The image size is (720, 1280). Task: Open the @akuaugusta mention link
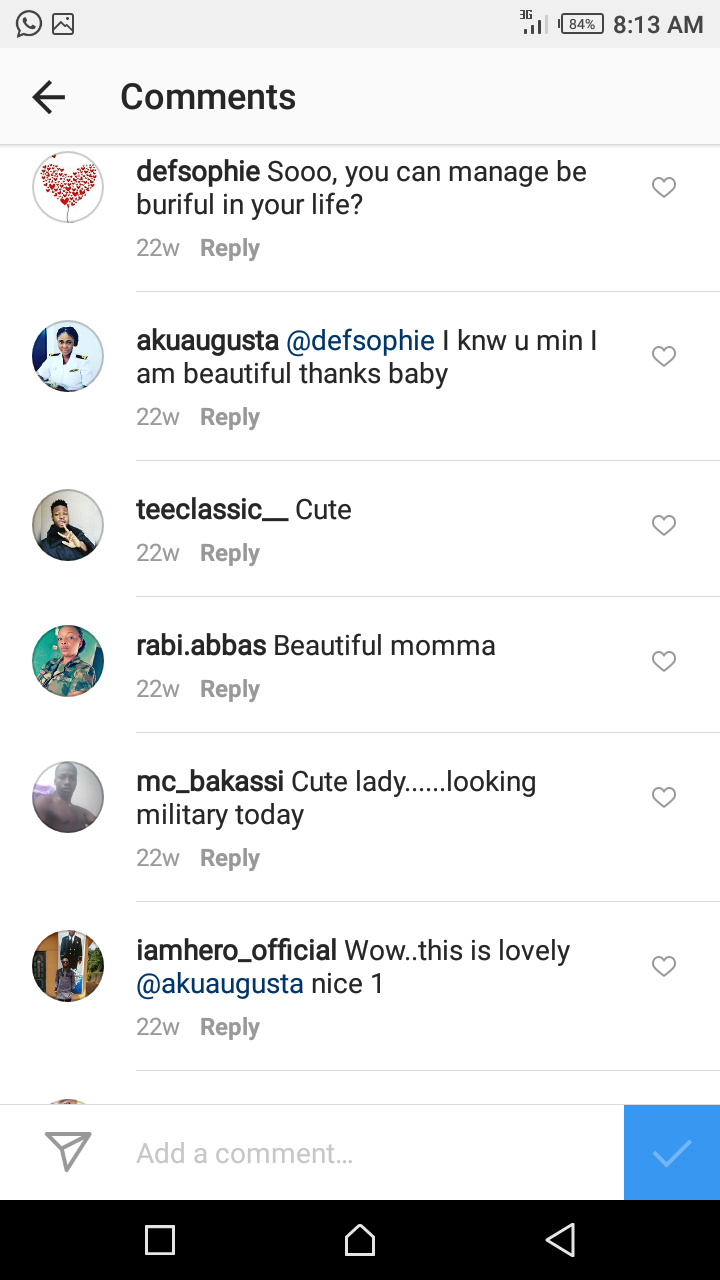(x=220, y=984)
